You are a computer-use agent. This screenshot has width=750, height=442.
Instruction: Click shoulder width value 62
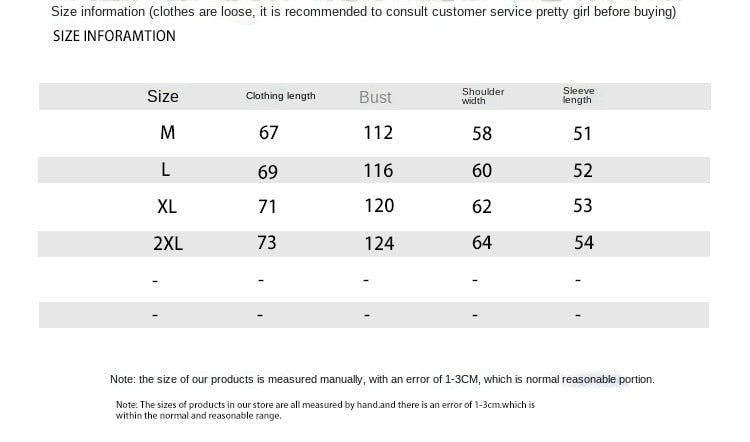tap(482, 207)
